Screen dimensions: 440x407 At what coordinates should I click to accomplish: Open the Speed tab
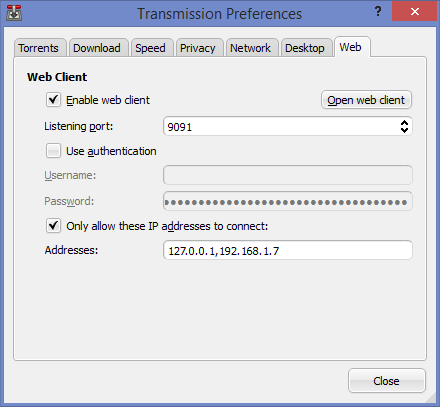point(152,48)
